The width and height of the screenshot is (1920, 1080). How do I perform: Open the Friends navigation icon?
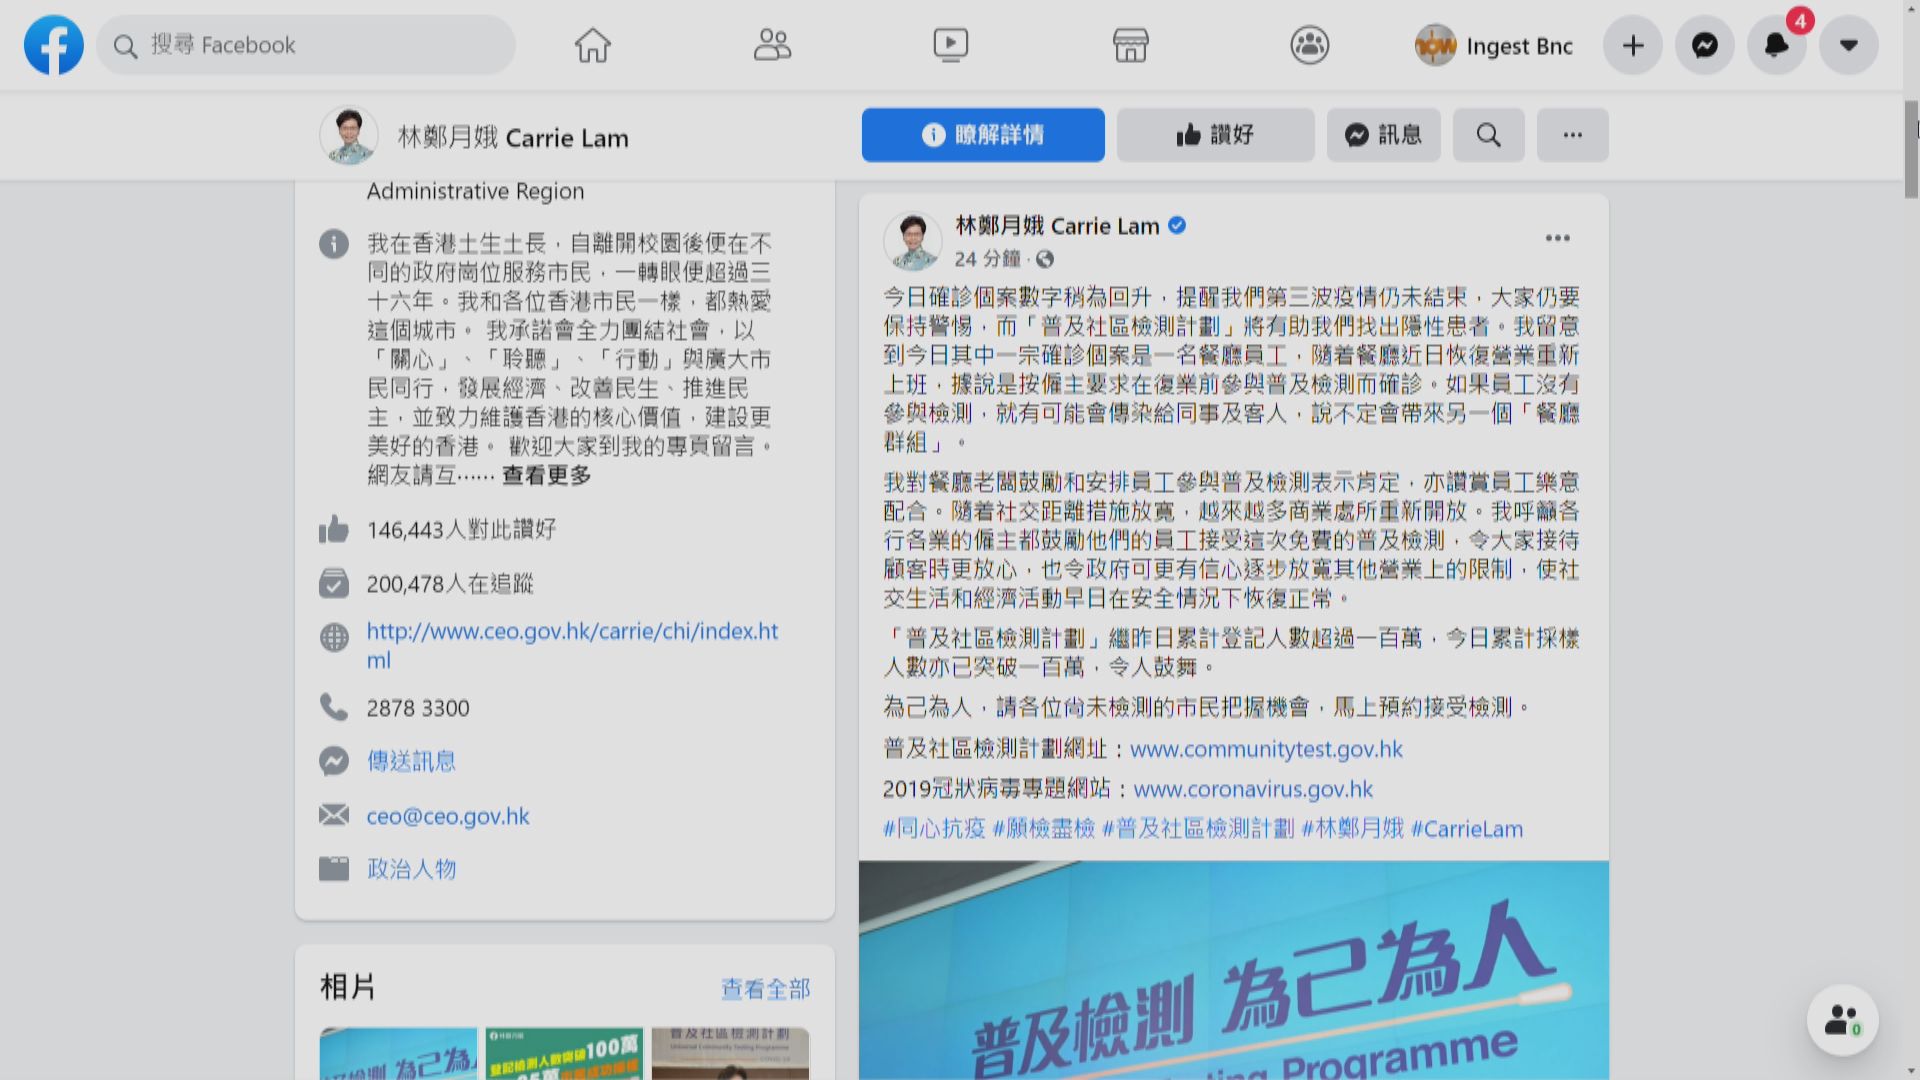771,44
